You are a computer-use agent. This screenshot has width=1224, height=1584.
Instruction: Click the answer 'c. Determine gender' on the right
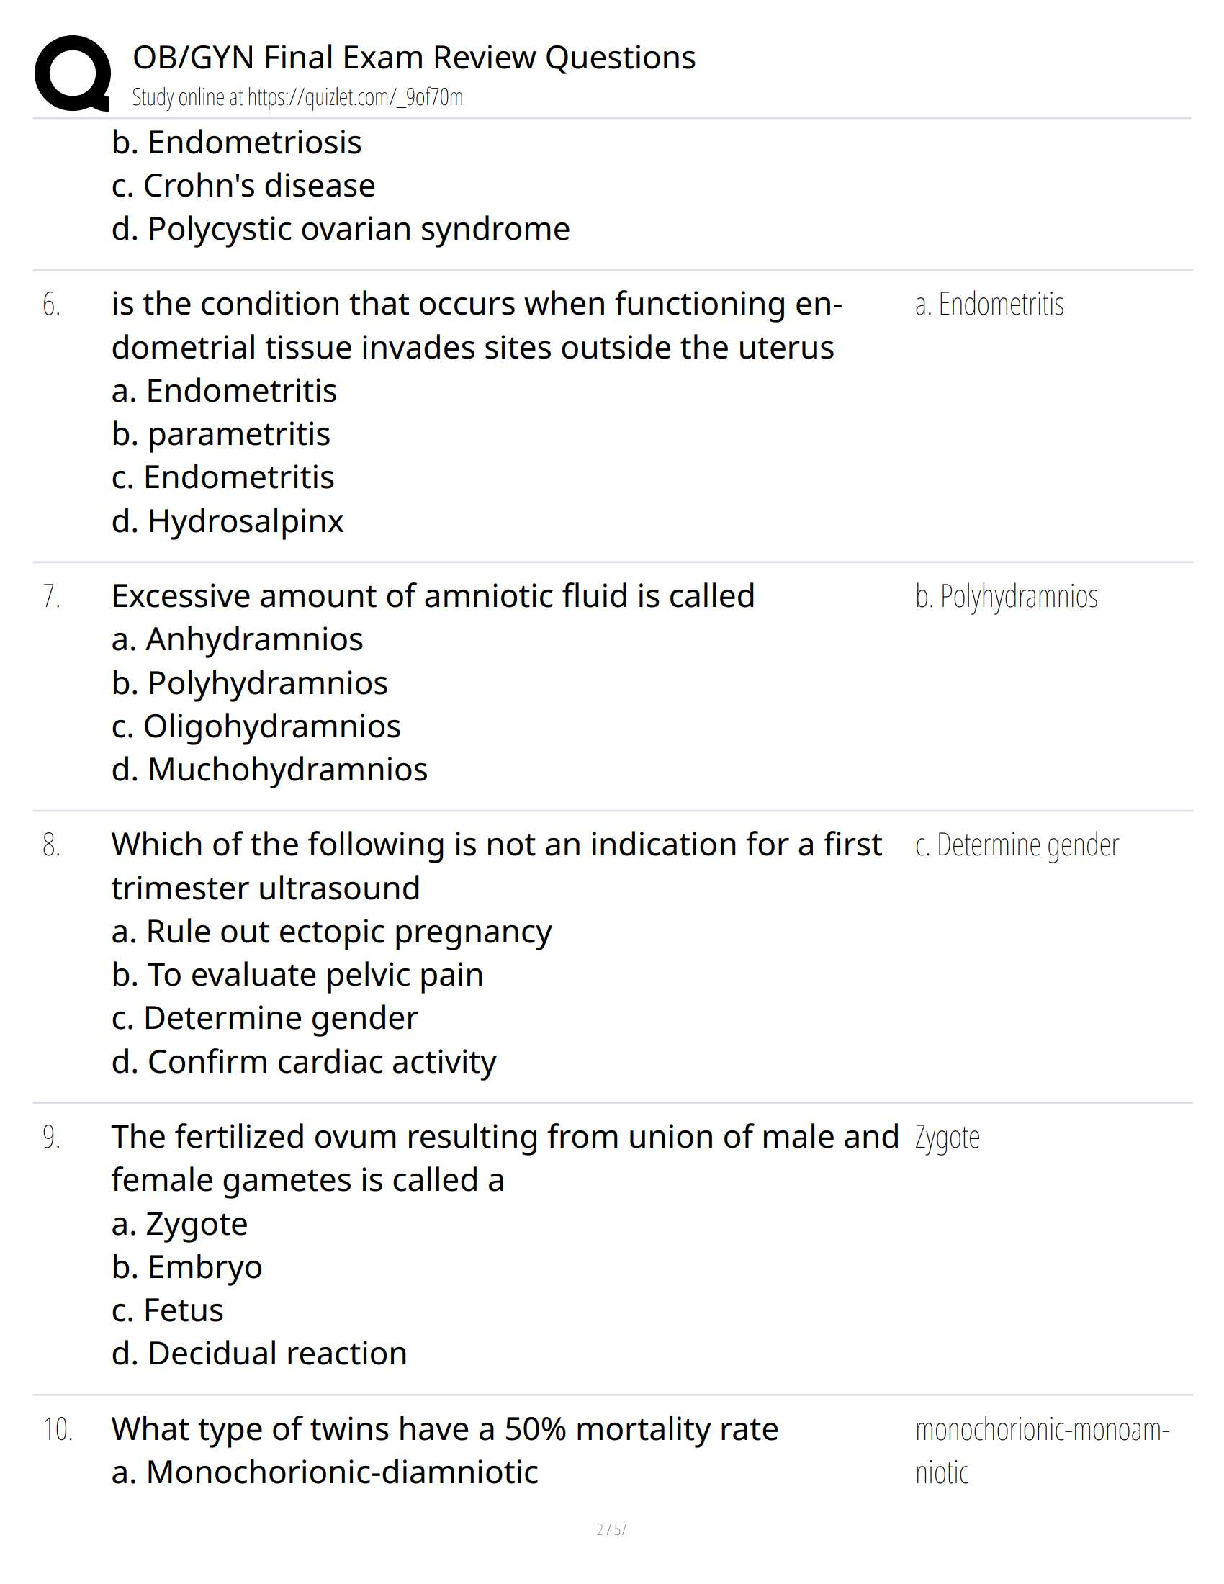(1017, 845)
